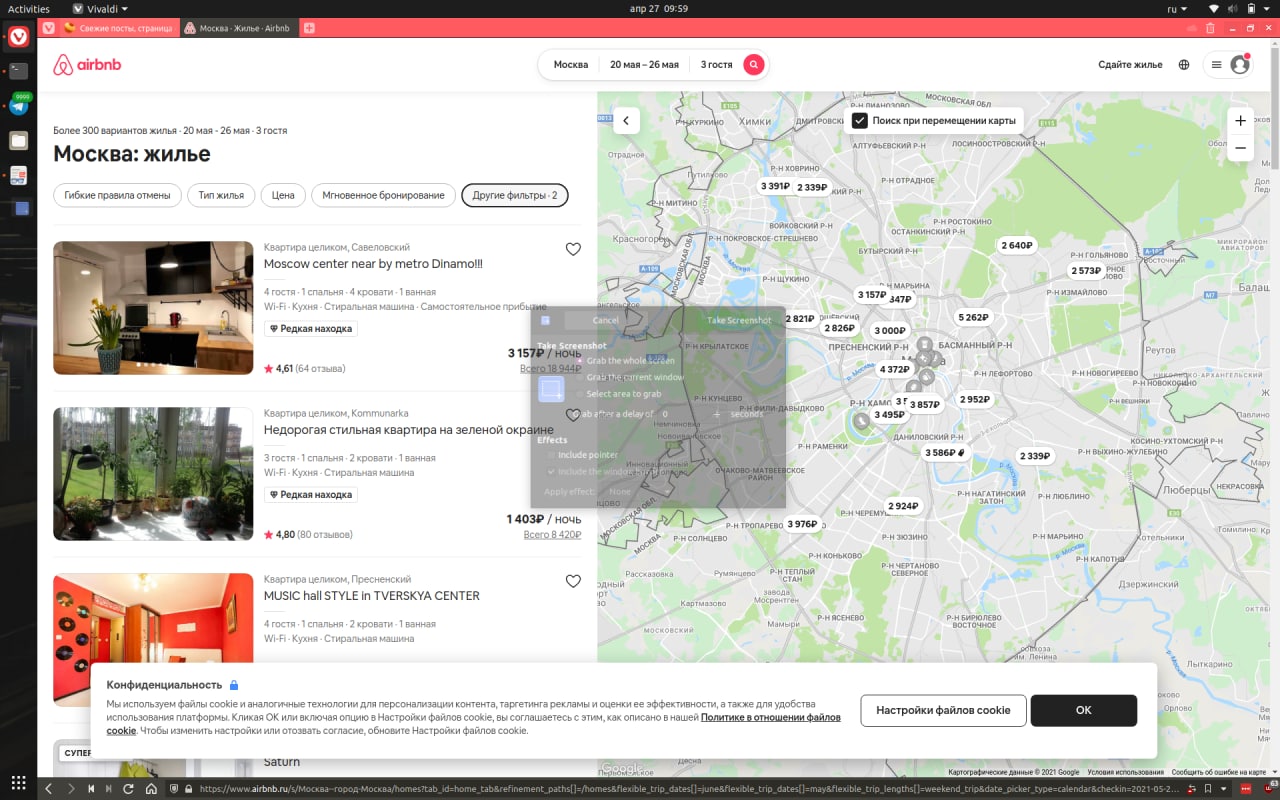The image size is (1280, 800).
Task: Click the kitchen photo of Dinamo listing
Action: (x=153, y=308)
